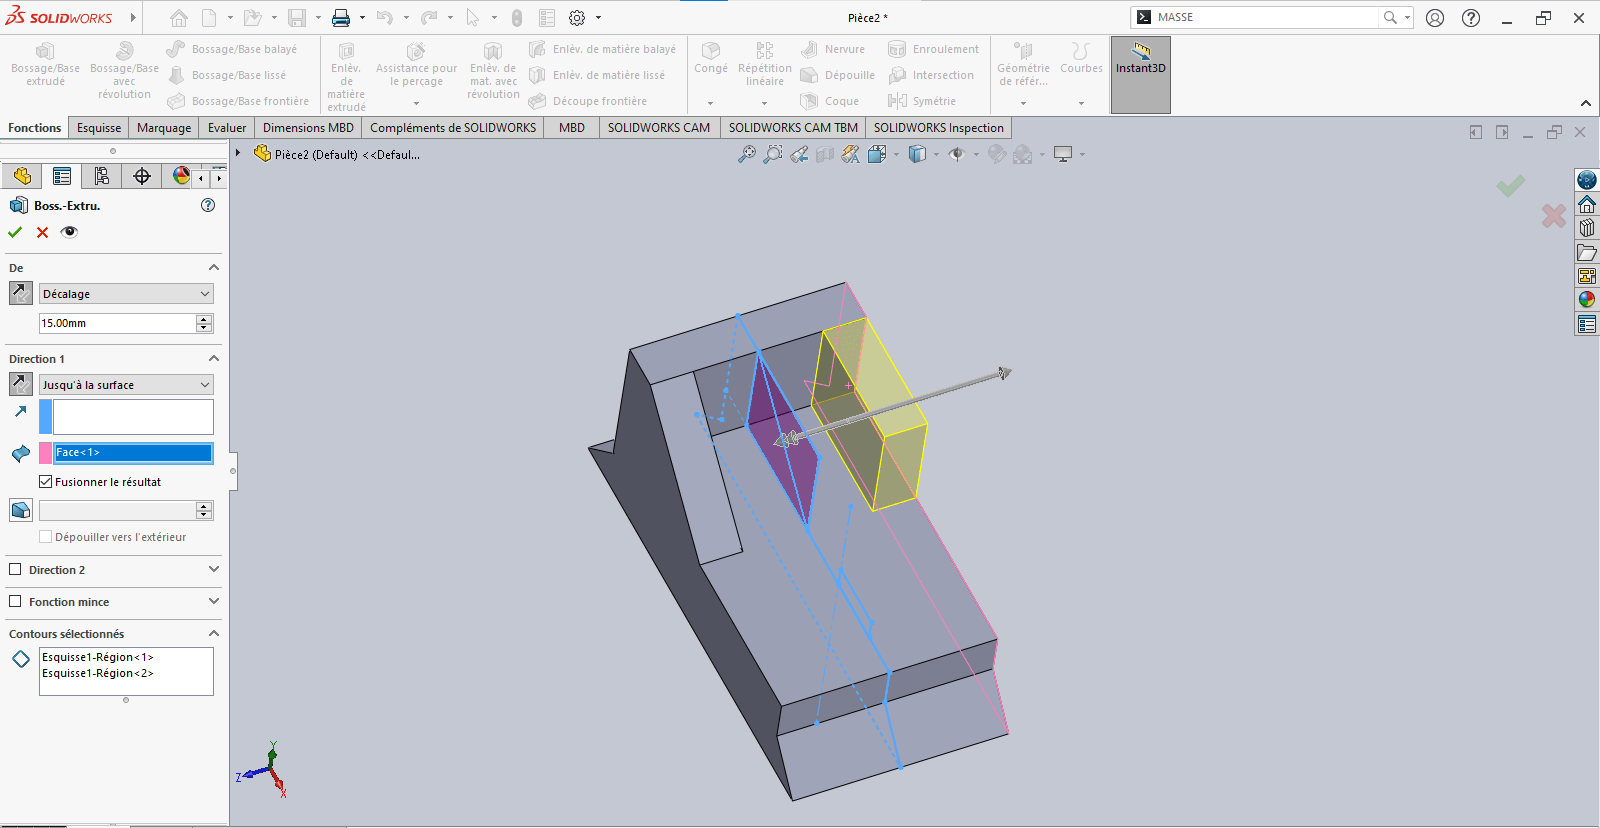Enable the Fonction mince checkbox

pos(15,602)
